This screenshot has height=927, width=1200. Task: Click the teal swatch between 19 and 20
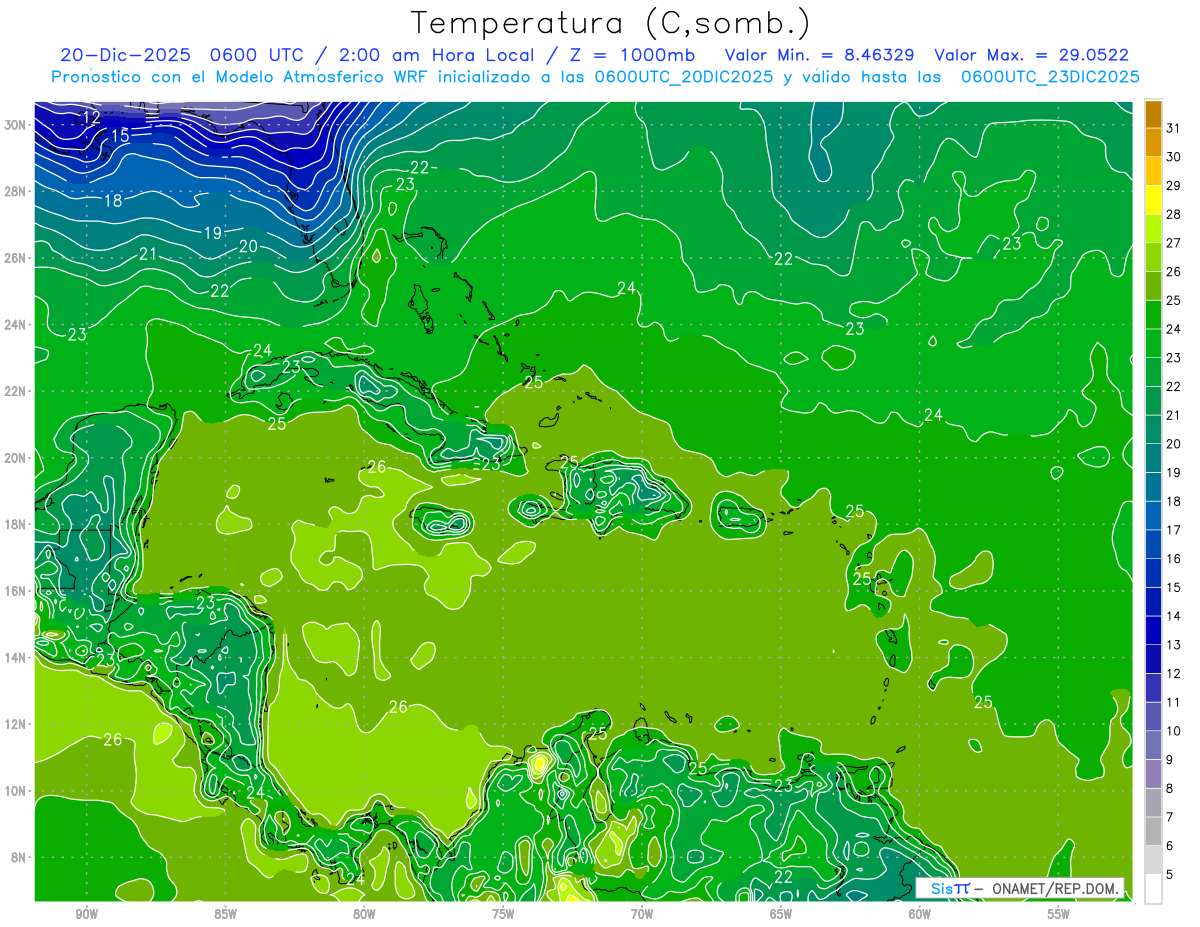(1154, 458)
